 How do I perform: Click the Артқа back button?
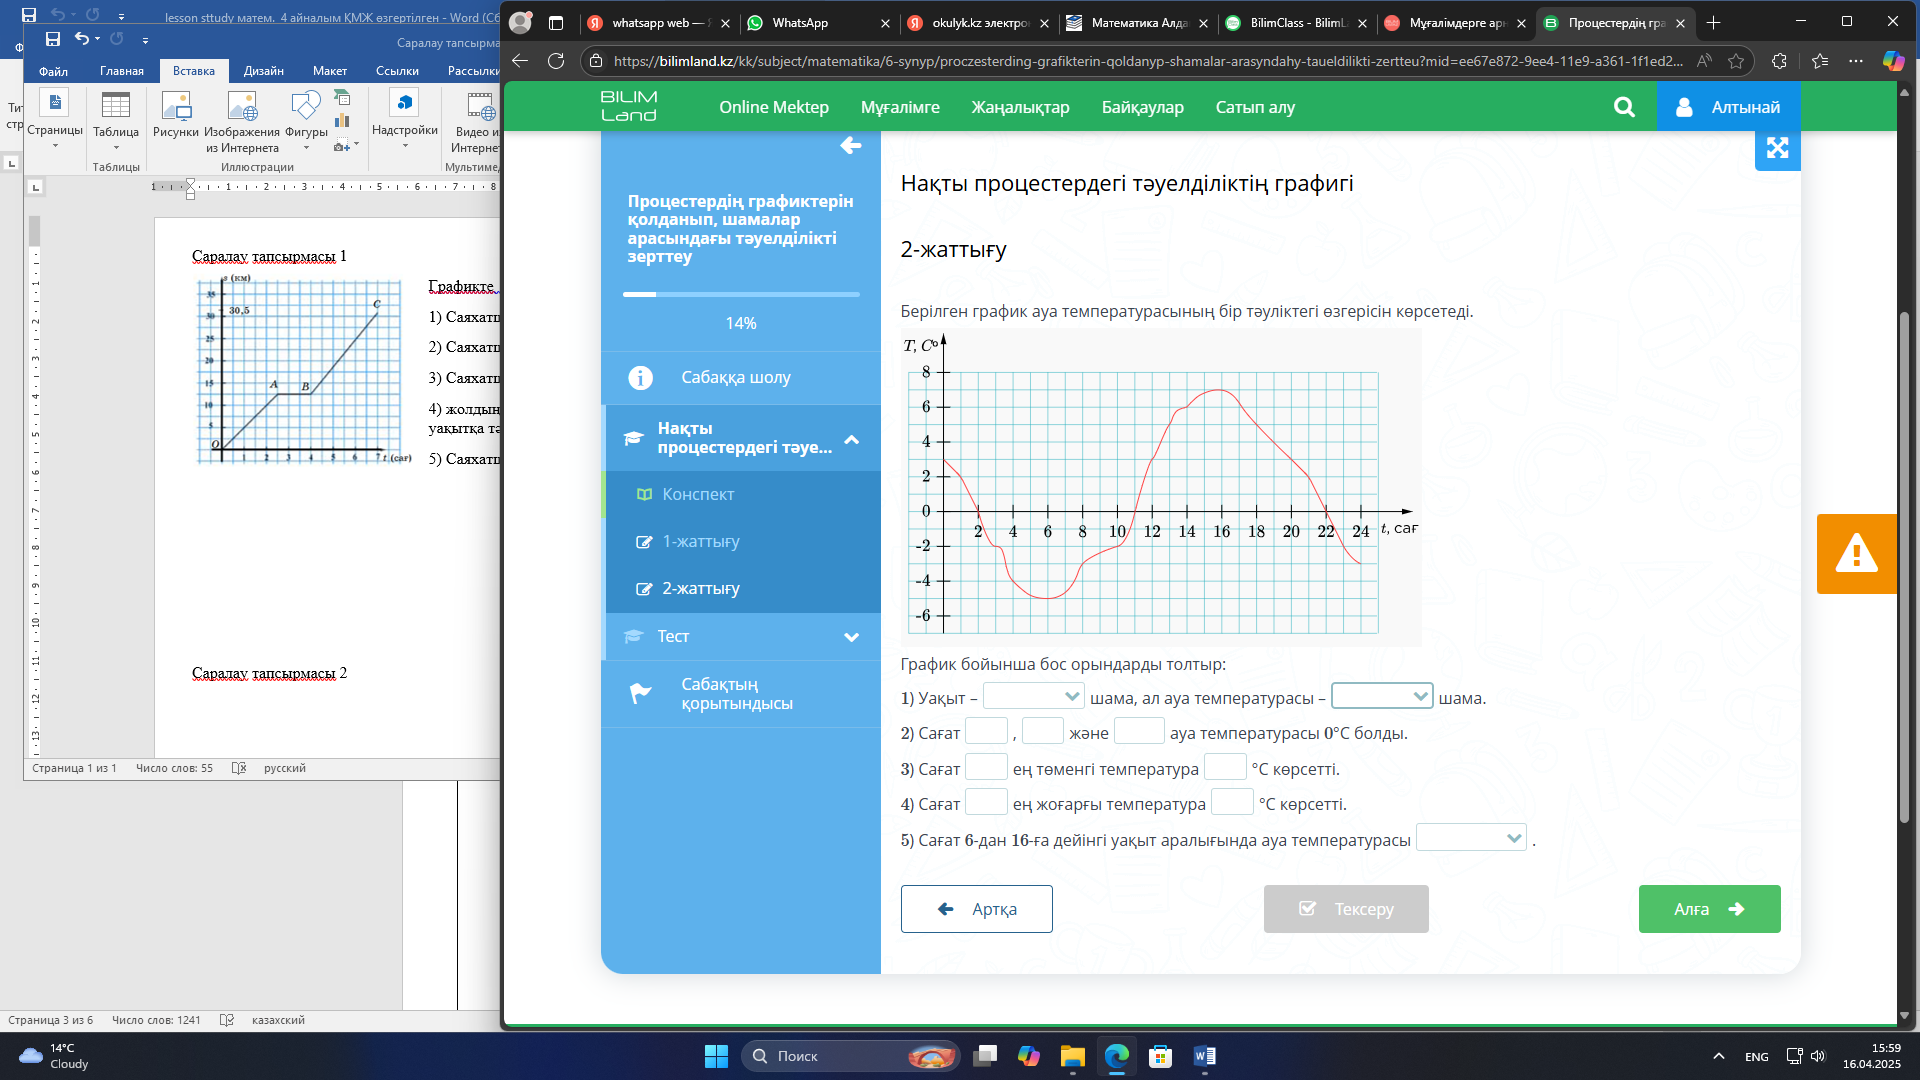pos(976,909)
